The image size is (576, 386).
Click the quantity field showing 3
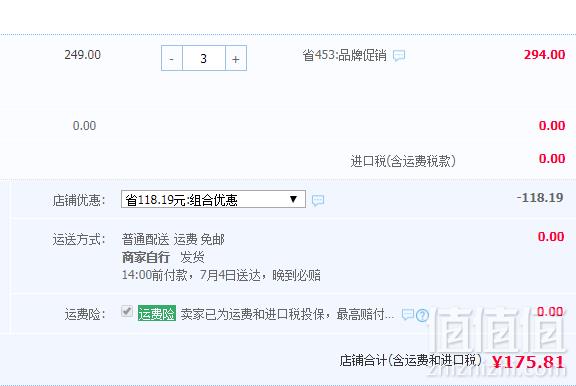pos(204,58)
